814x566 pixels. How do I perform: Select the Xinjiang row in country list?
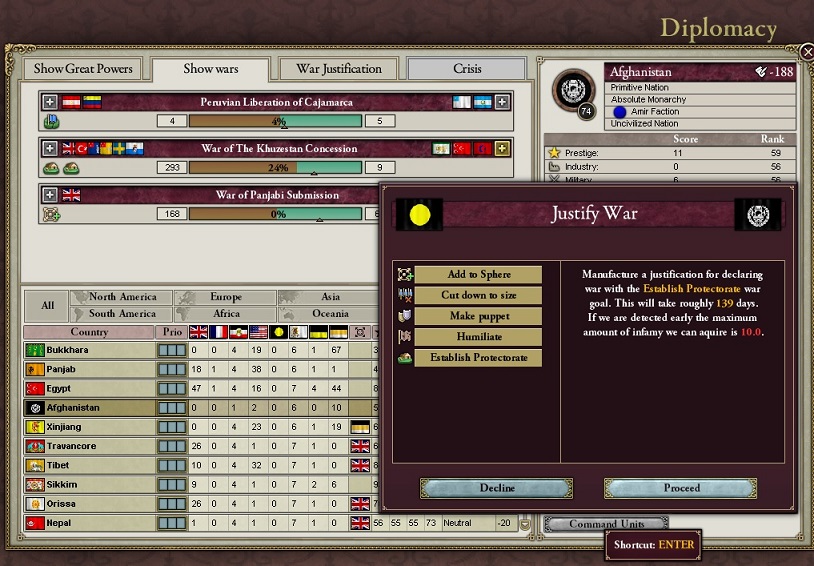(x=90, y=427)
